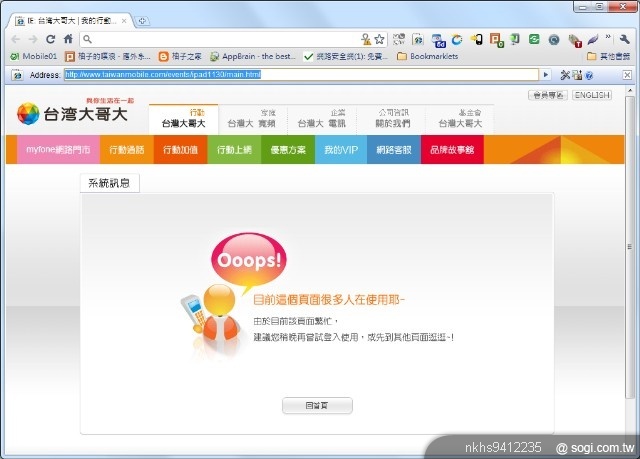Click the IE Tab tools wrench icon
640x459 pixels.
[565, 75]
